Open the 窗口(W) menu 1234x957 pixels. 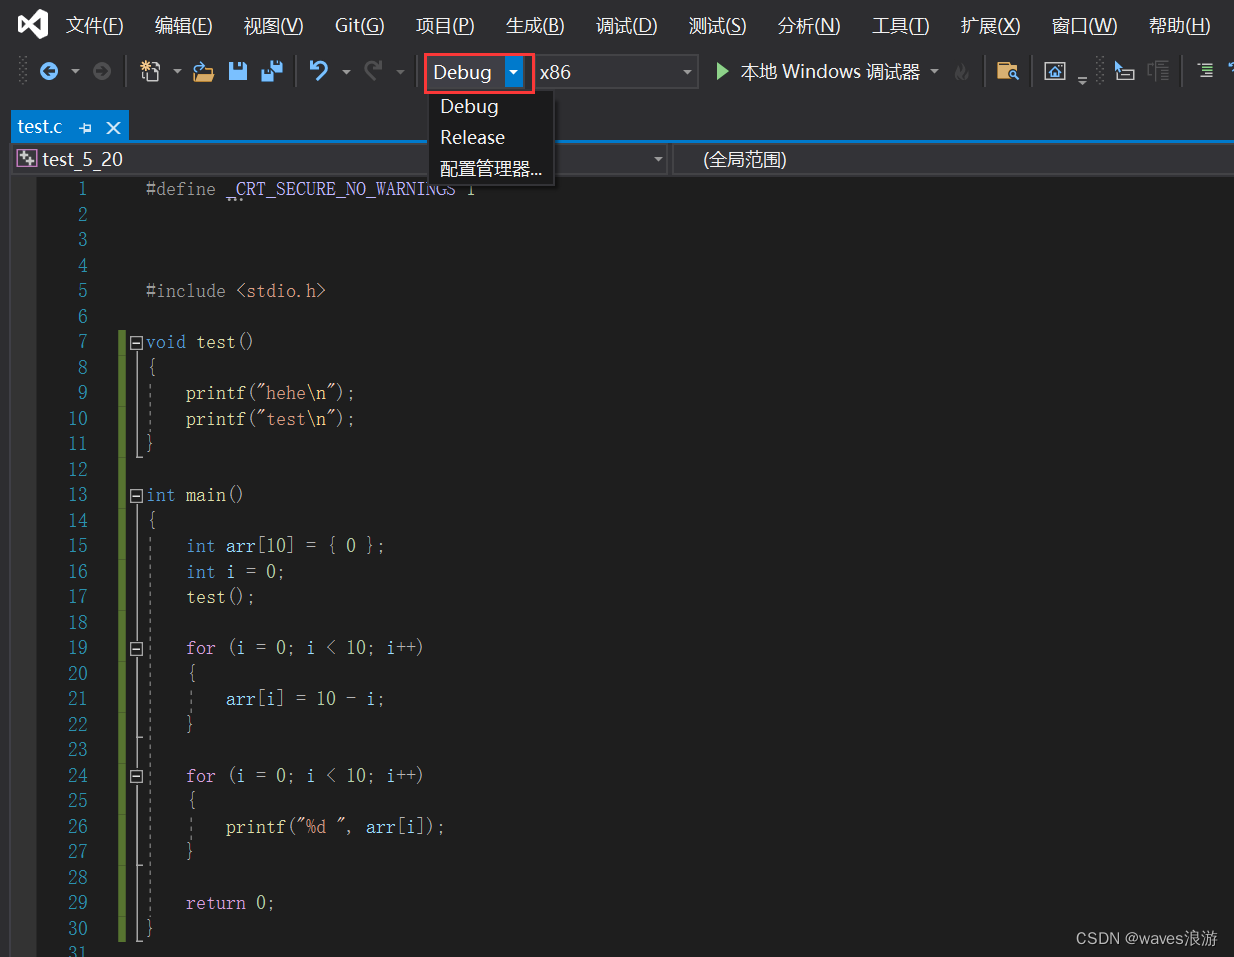pyautogui.click(x=1084, y=25)
